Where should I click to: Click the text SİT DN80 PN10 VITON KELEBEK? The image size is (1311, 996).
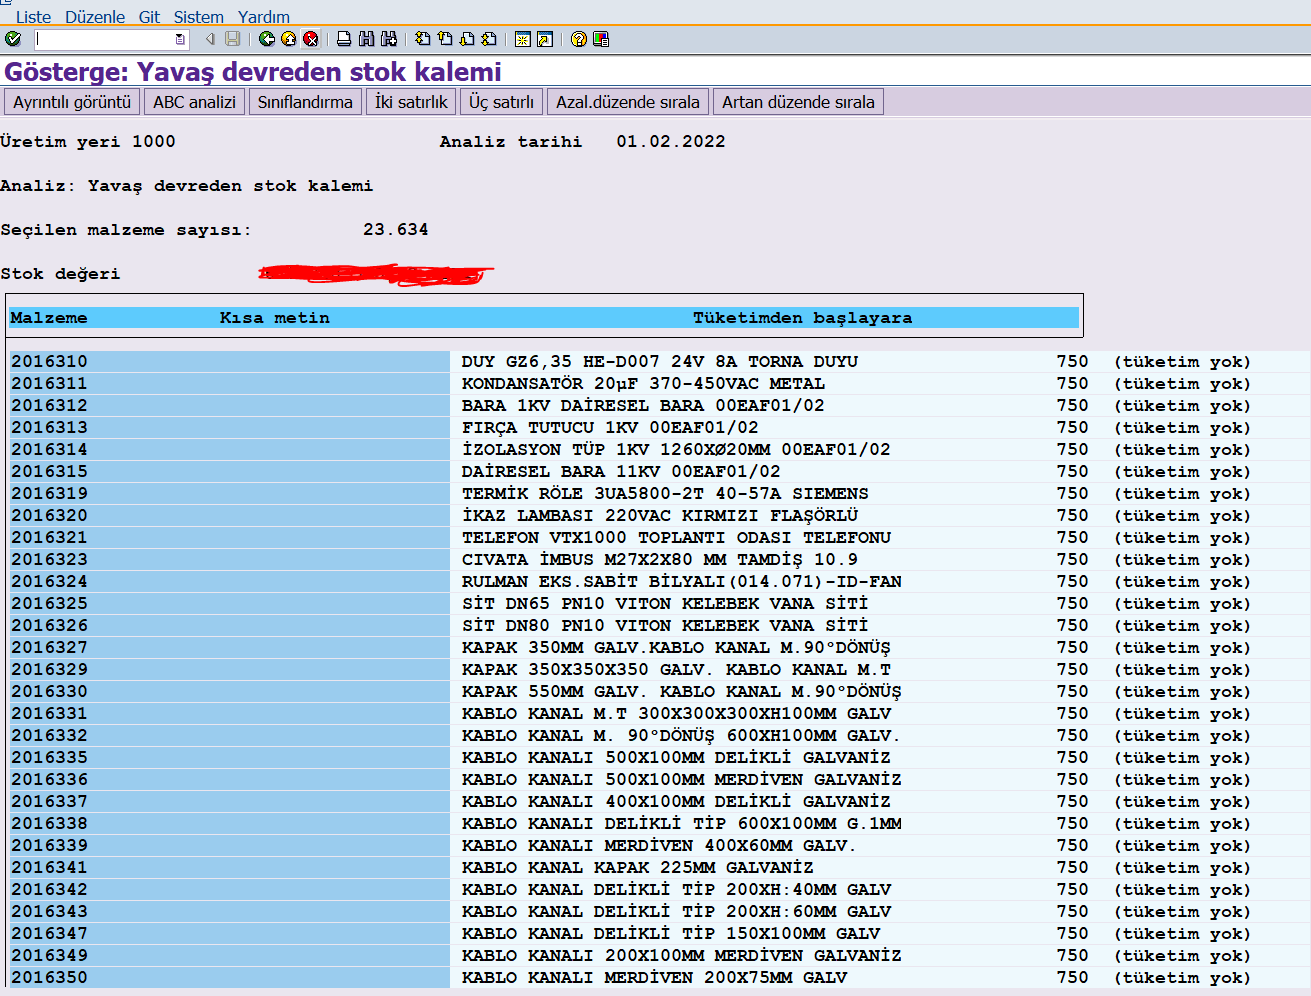click(665, 626)
